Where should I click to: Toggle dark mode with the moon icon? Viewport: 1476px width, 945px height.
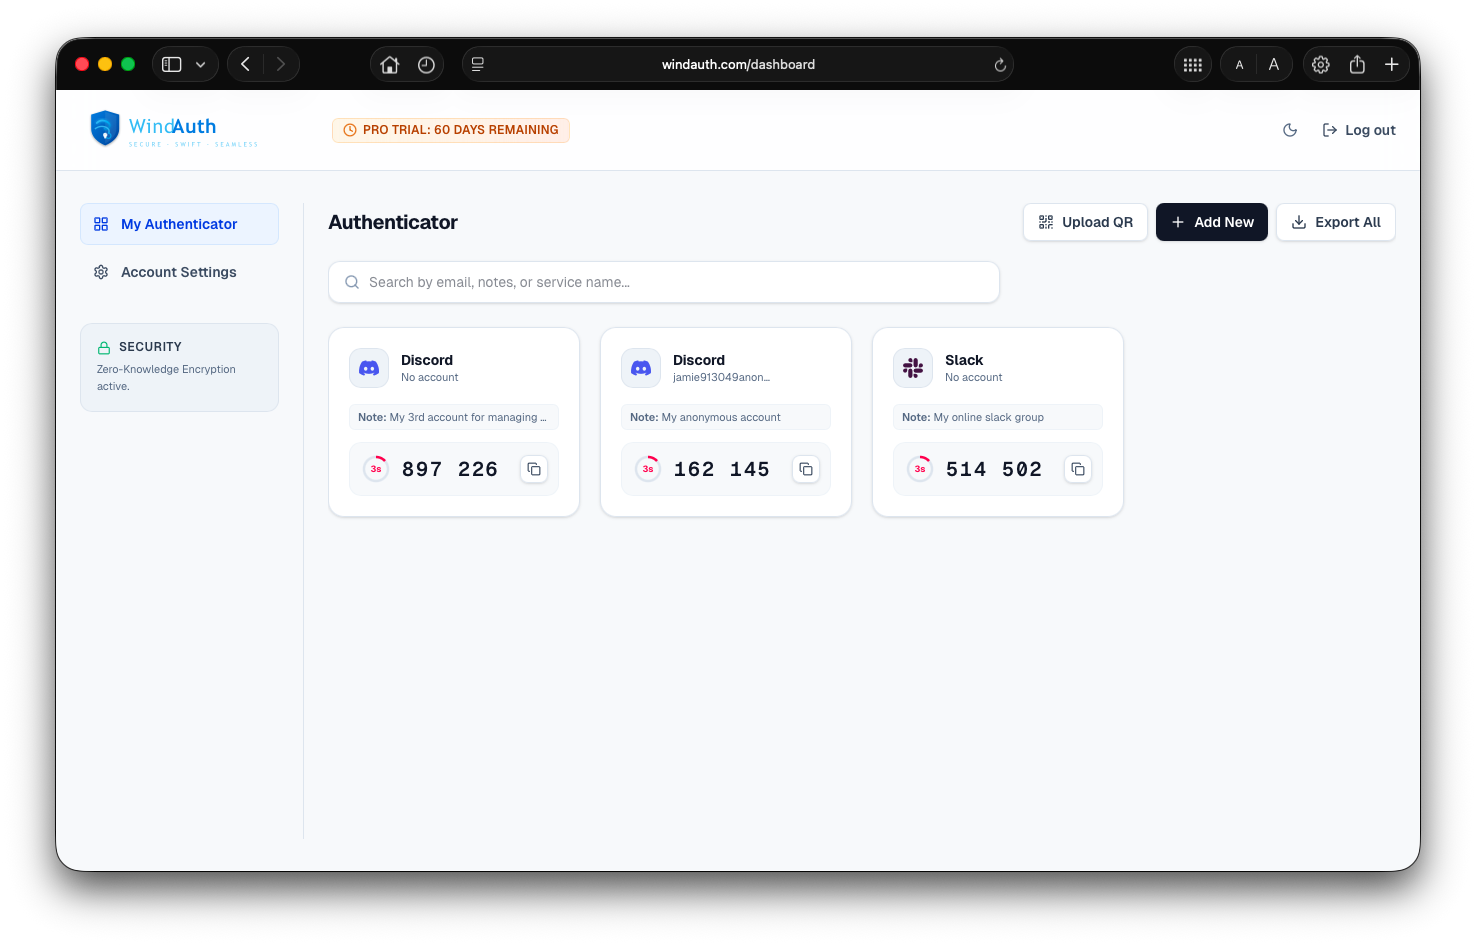pos(1289,129)
